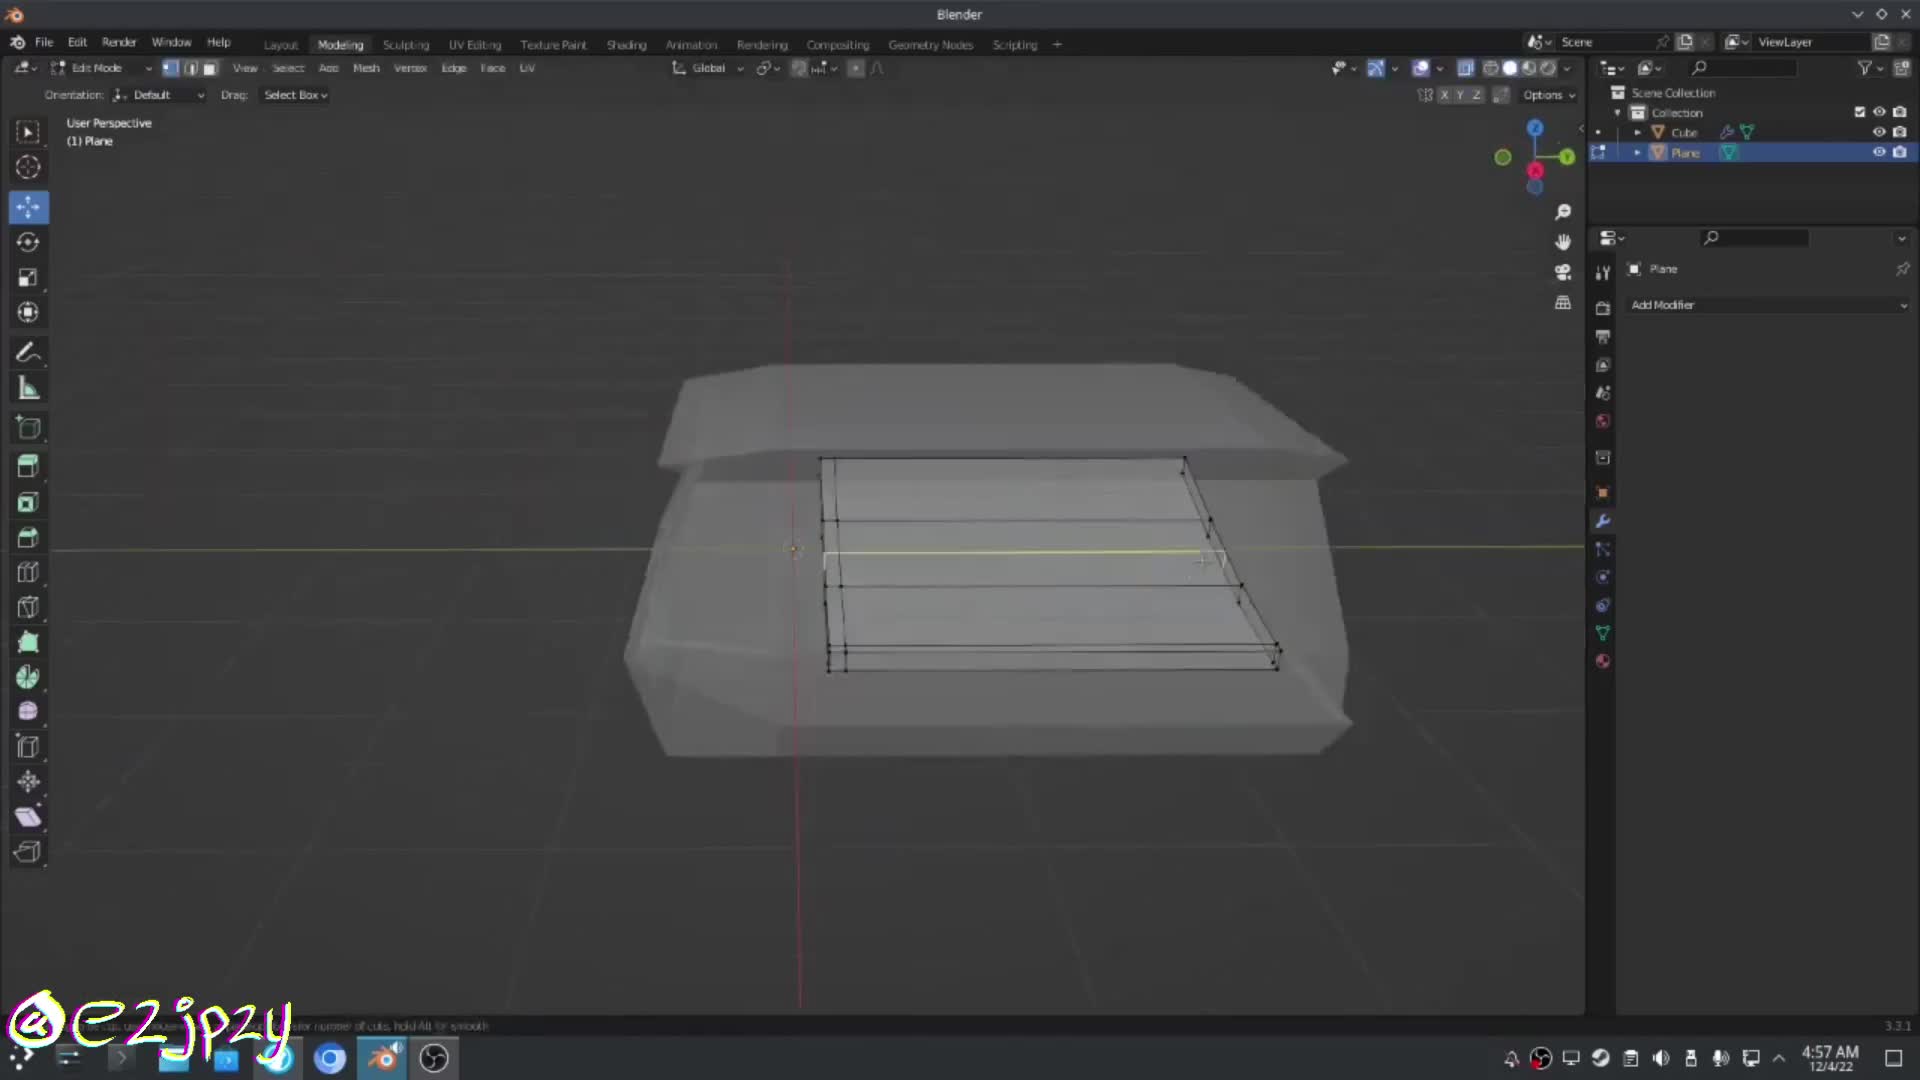Disable the Collection checkbox in outliner

(x=1859, y=112)
